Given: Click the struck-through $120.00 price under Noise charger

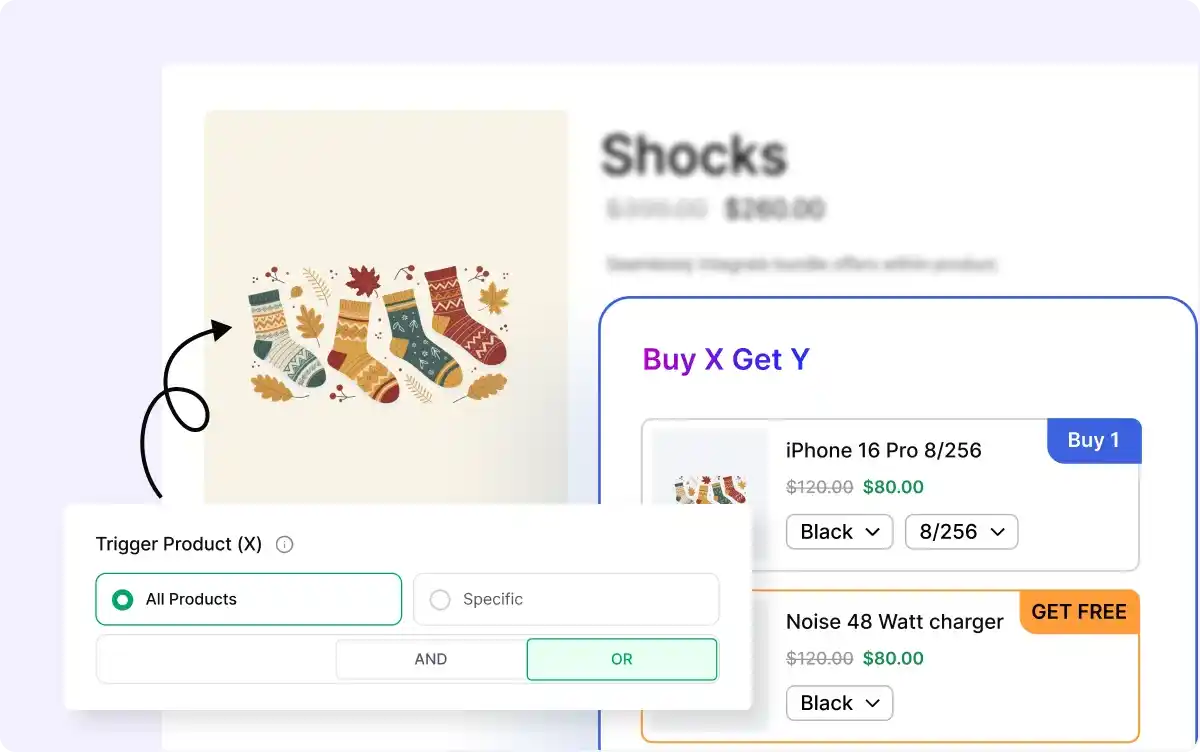Looking at the screenshot, I should point(819,659).
